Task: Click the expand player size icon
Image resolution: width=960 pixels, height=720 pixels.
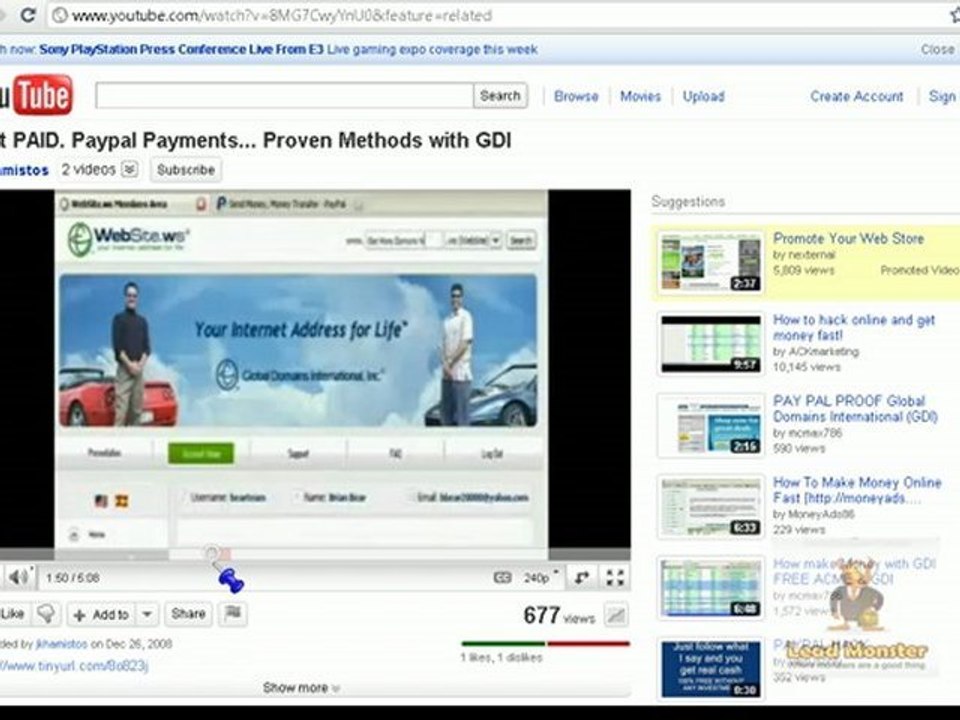Action: tap(582, 577)
